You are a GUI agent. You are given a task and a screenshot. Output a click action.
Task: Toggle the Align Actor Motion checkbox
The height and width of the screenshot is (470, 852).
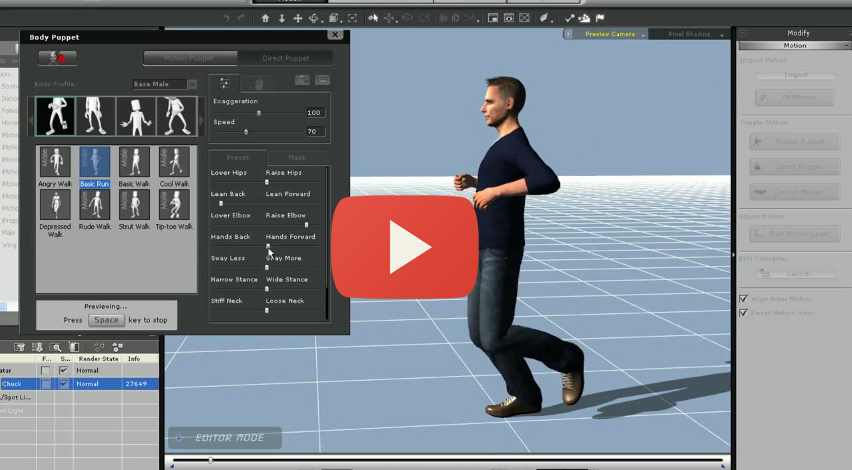[x=743, y=299]
